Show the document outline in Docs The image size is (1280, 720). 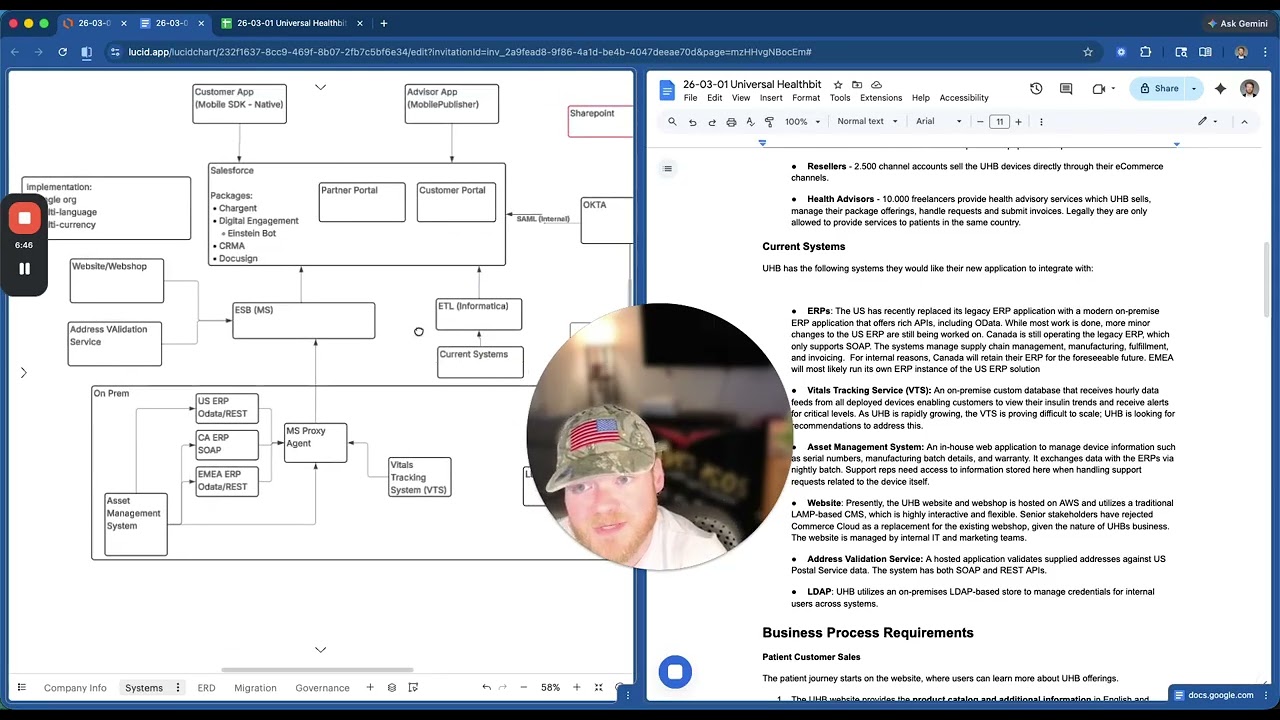667,168
